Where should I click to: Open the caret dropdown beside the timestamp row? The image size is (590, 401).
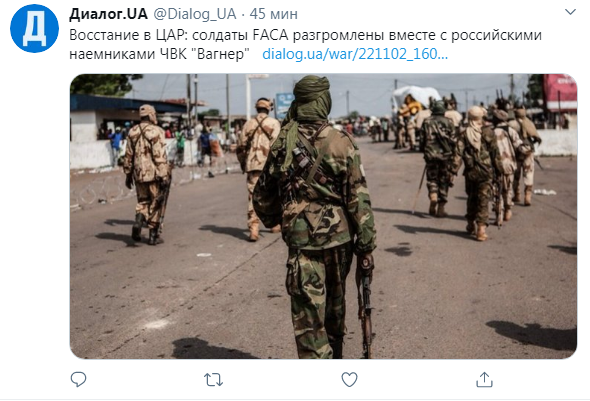click(570, 12)
